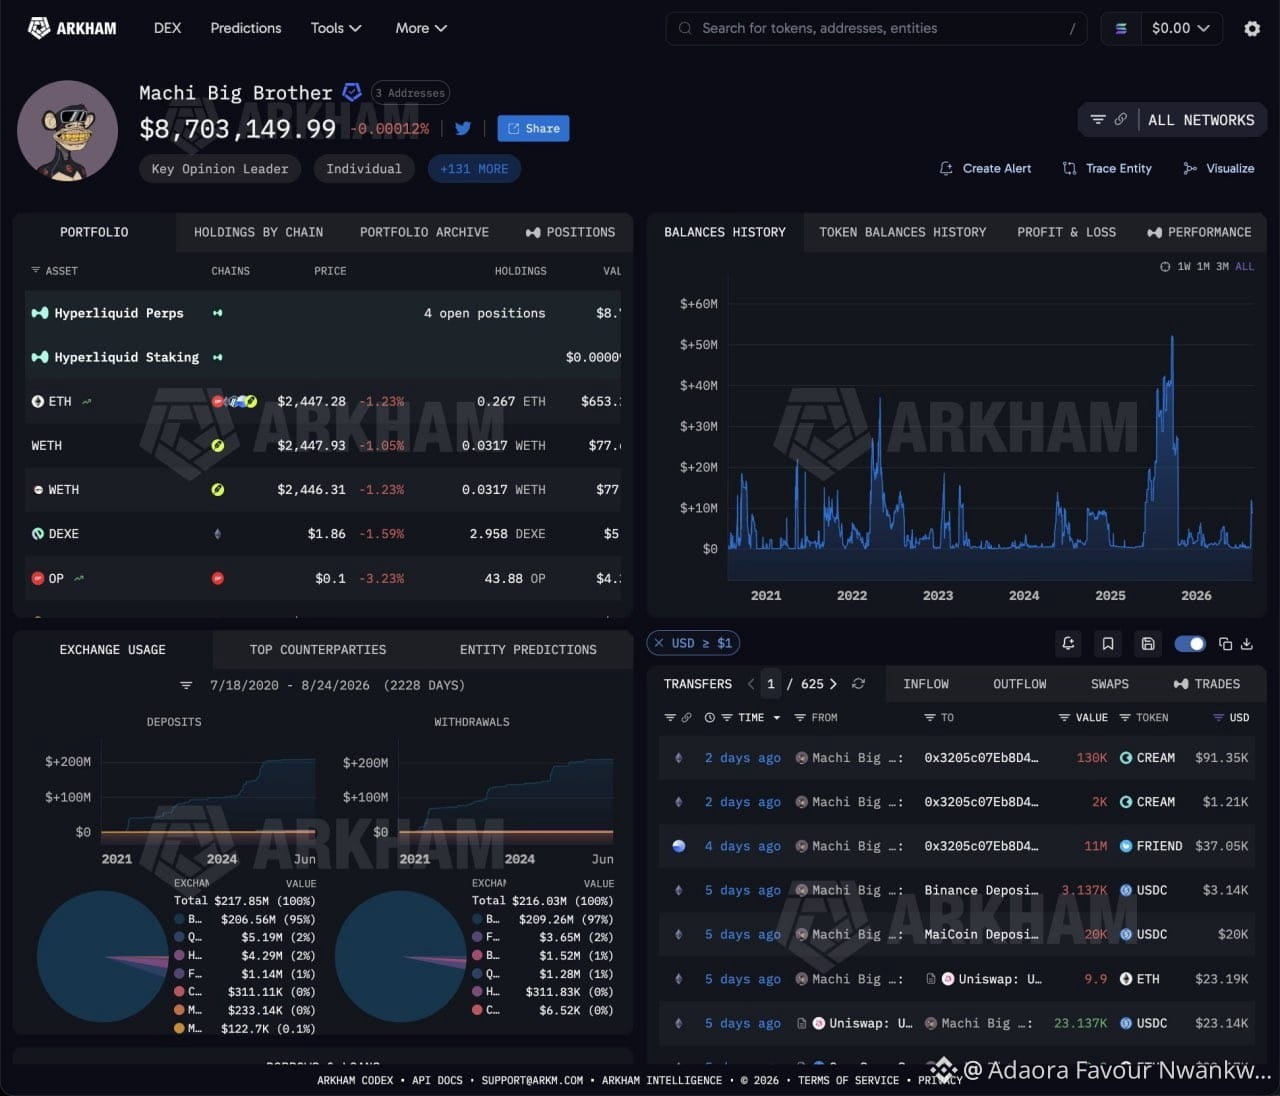The width and height of the screenshot is (1280, 1096).
Task: Open the PROFIT & LOSS tab
Action: tap(1067, 232)
